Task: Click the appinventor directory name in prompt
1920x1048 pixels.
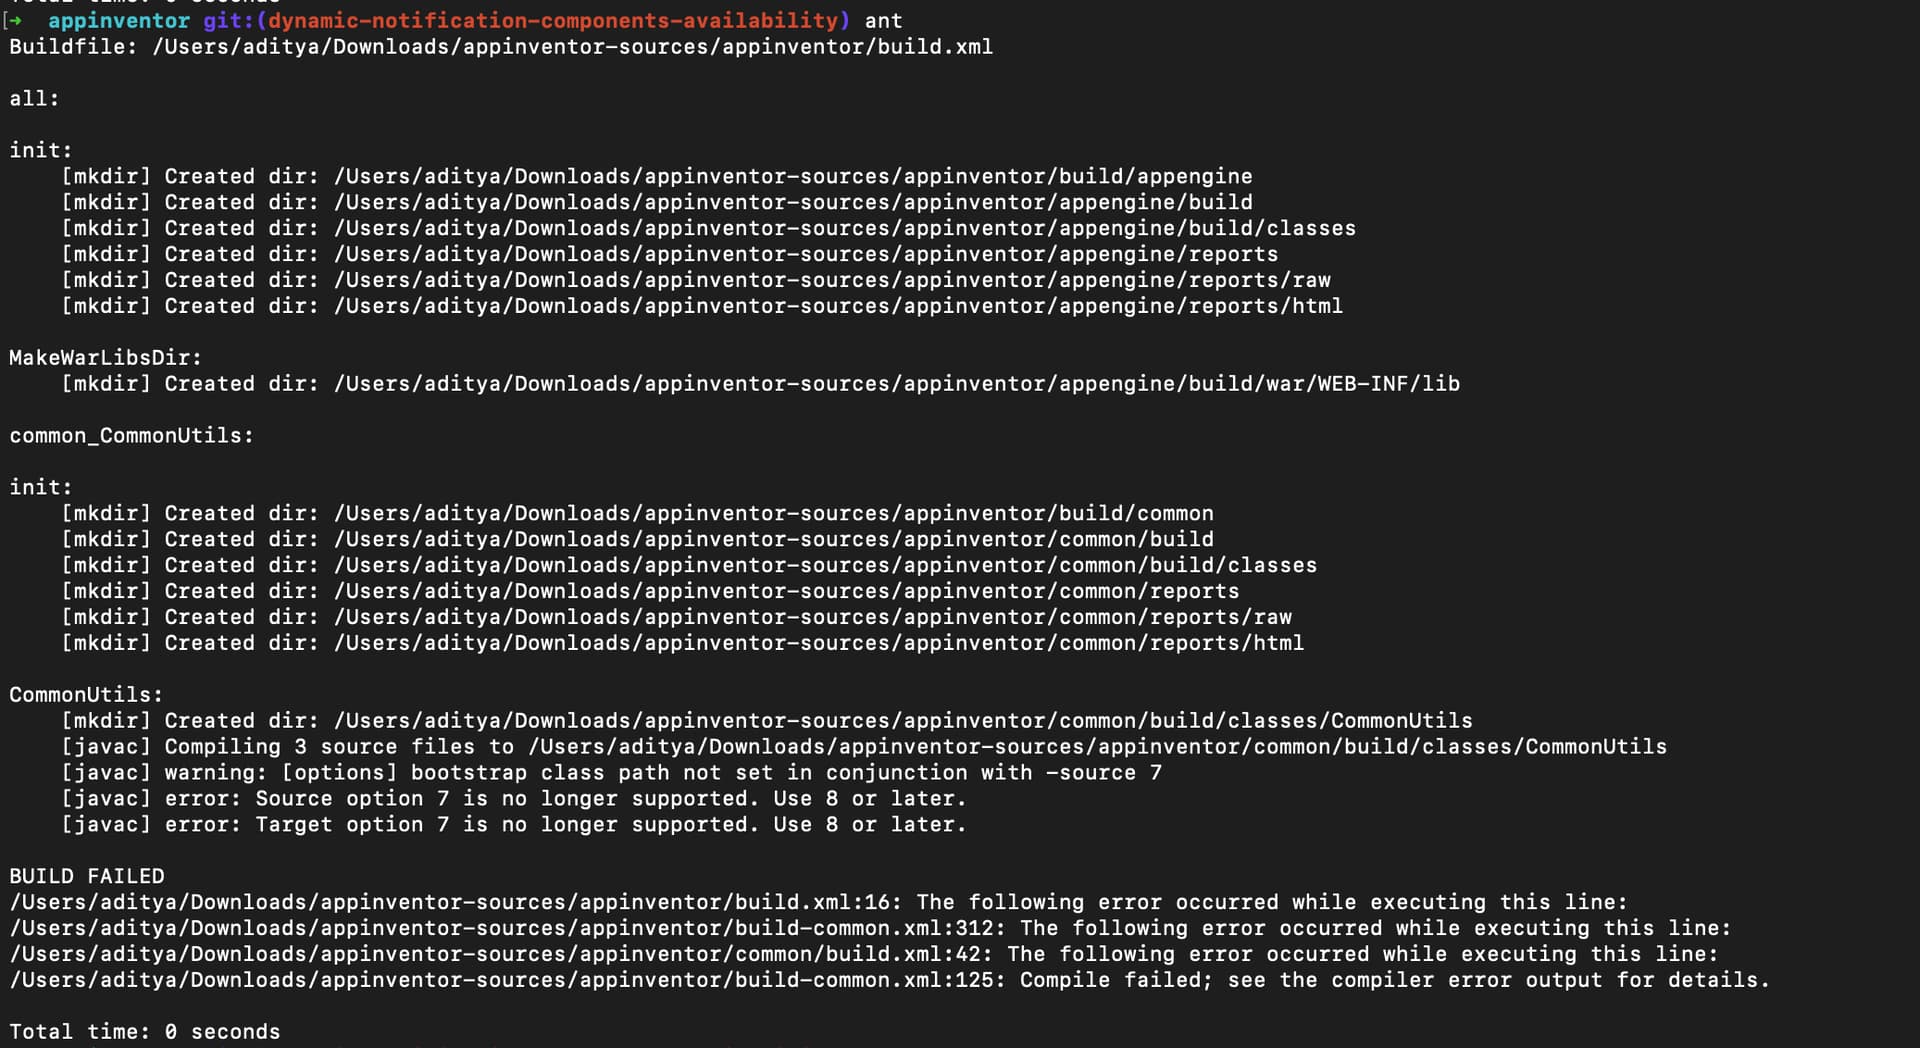Action: 118,20
